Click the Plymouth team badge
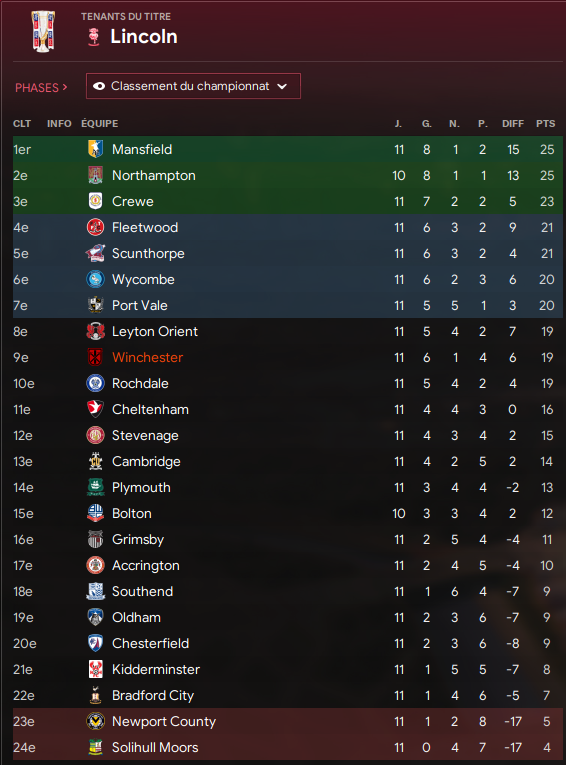 pos(95,487)
